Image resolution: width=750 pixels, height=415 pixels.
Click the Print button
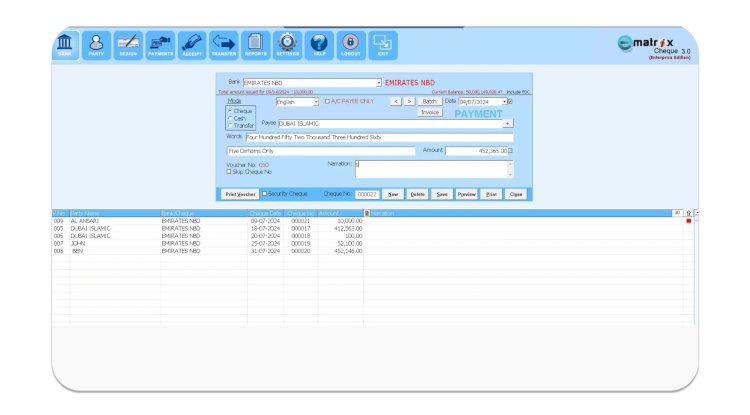pos(491,194)
